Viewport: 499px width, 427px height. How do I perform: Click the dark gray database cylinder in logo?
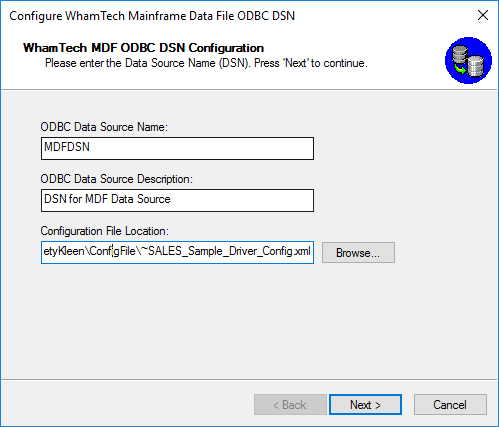pyautogui.click(x=460, y=54)
